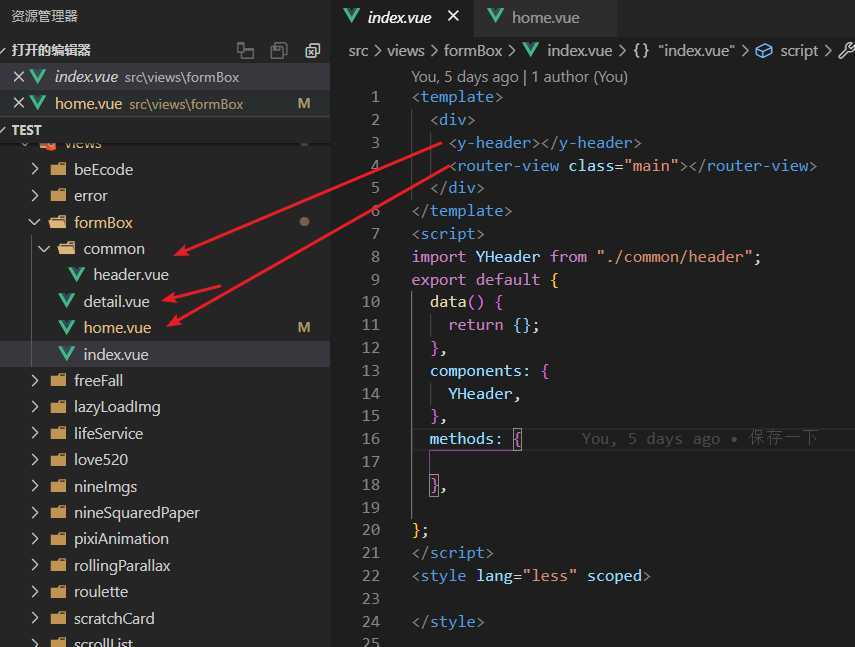Expand the error folder

(35, 195)
